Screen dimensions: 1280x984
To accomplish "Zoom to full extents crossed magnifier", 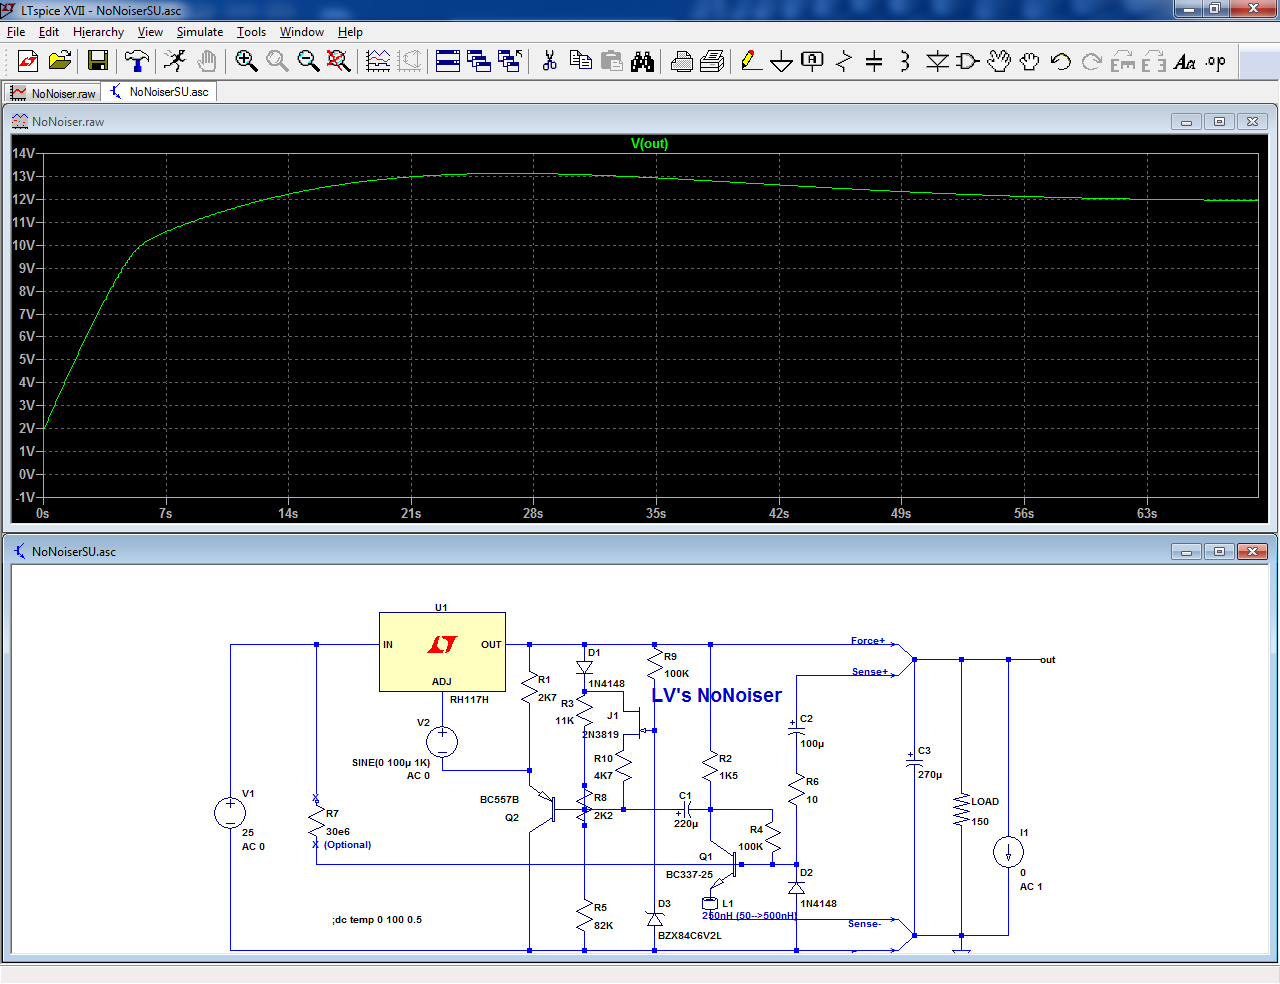I will tap(339, 62).
